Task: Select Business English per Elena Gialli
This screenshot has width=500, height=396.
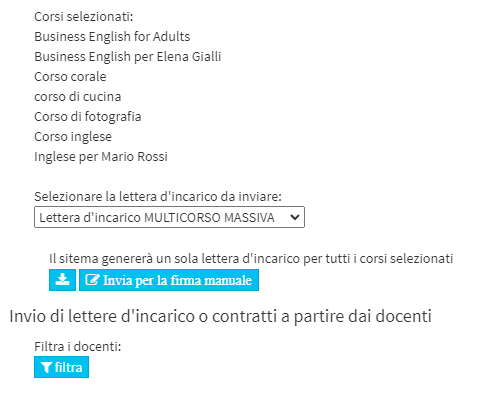Action: [128, 57]
